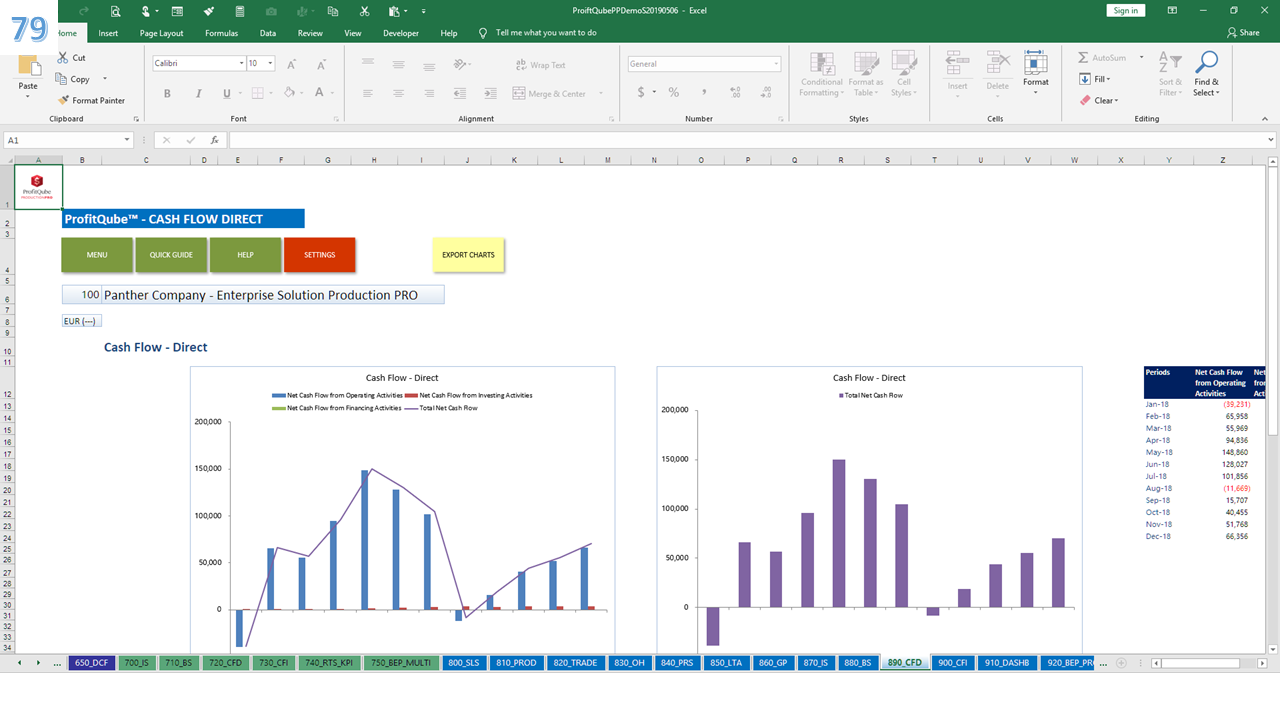Click the Orientation text angle icon
This screenshot has height=720, width=1280.
pyautogui.click(x=460, y=65)
